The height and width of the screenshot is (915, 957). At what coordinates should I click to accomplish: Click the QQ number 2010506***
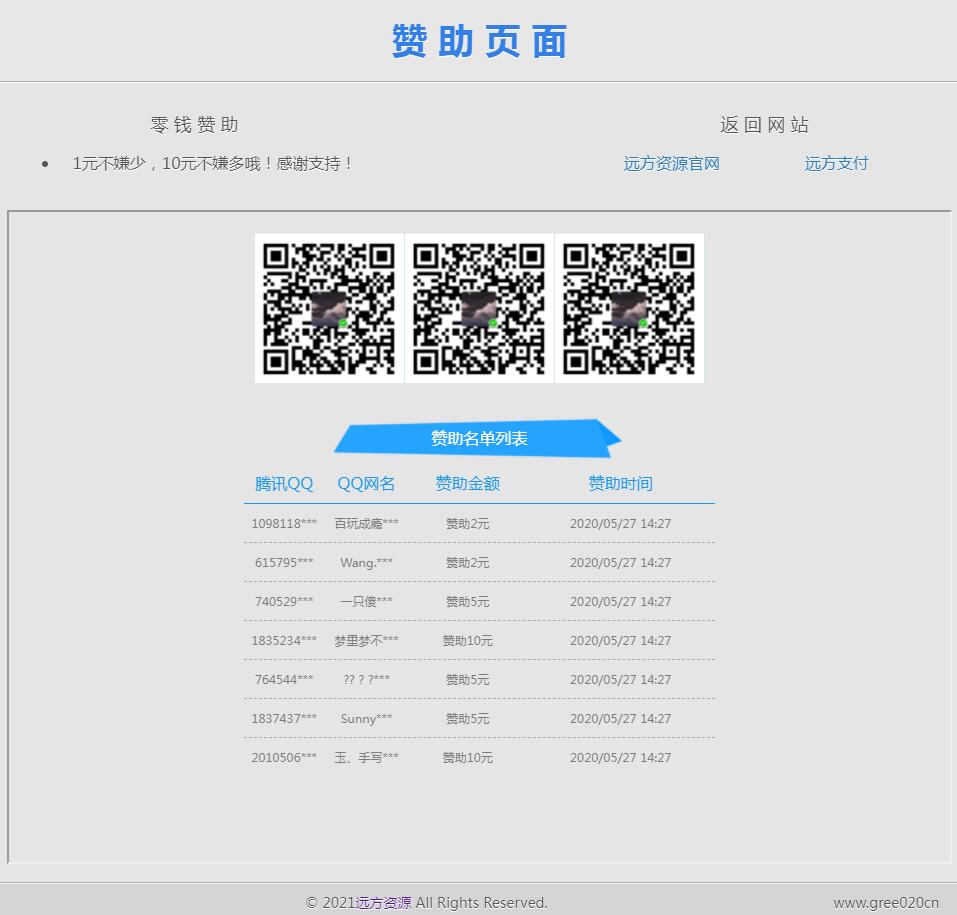(284, 758)
